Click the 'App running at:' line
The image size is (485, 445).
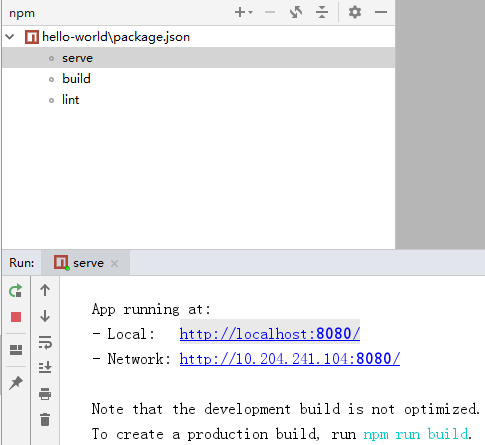151,309
